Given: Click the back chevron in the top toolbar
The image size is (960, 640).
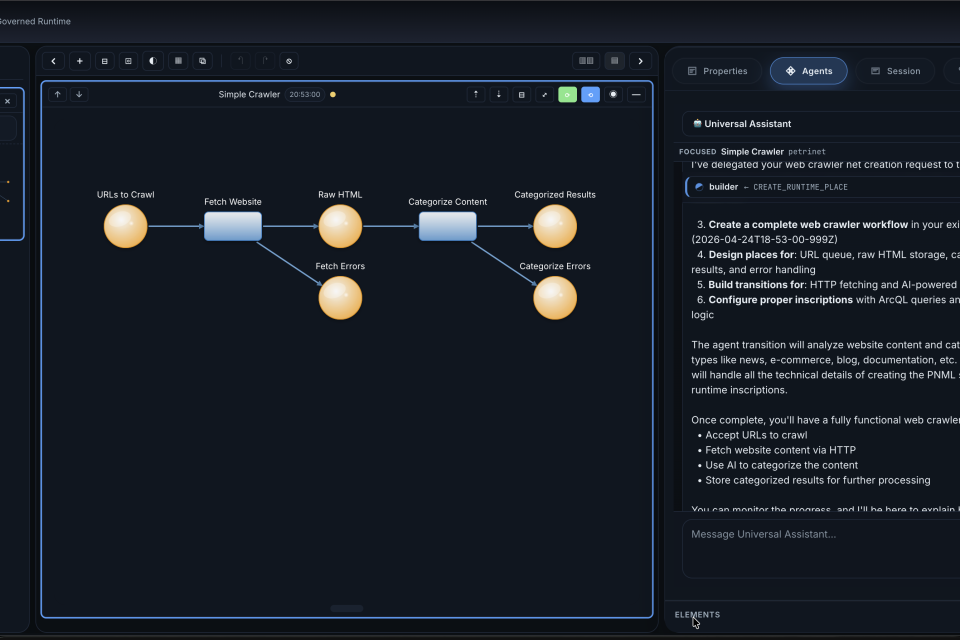Looking at the screenshot, I should (54, 61).
